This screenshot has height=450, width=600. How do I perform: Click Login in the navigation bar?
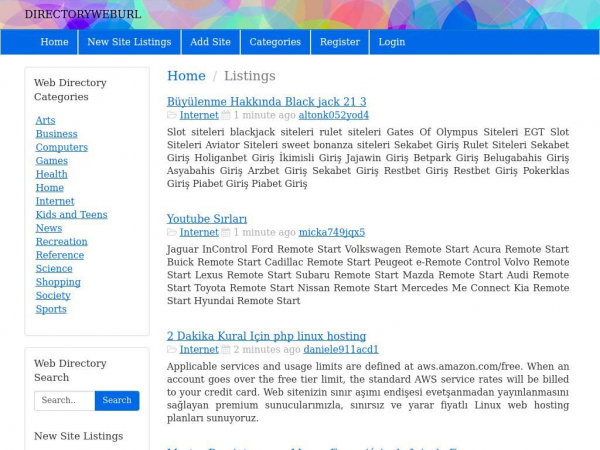click(x=392, y=42)
